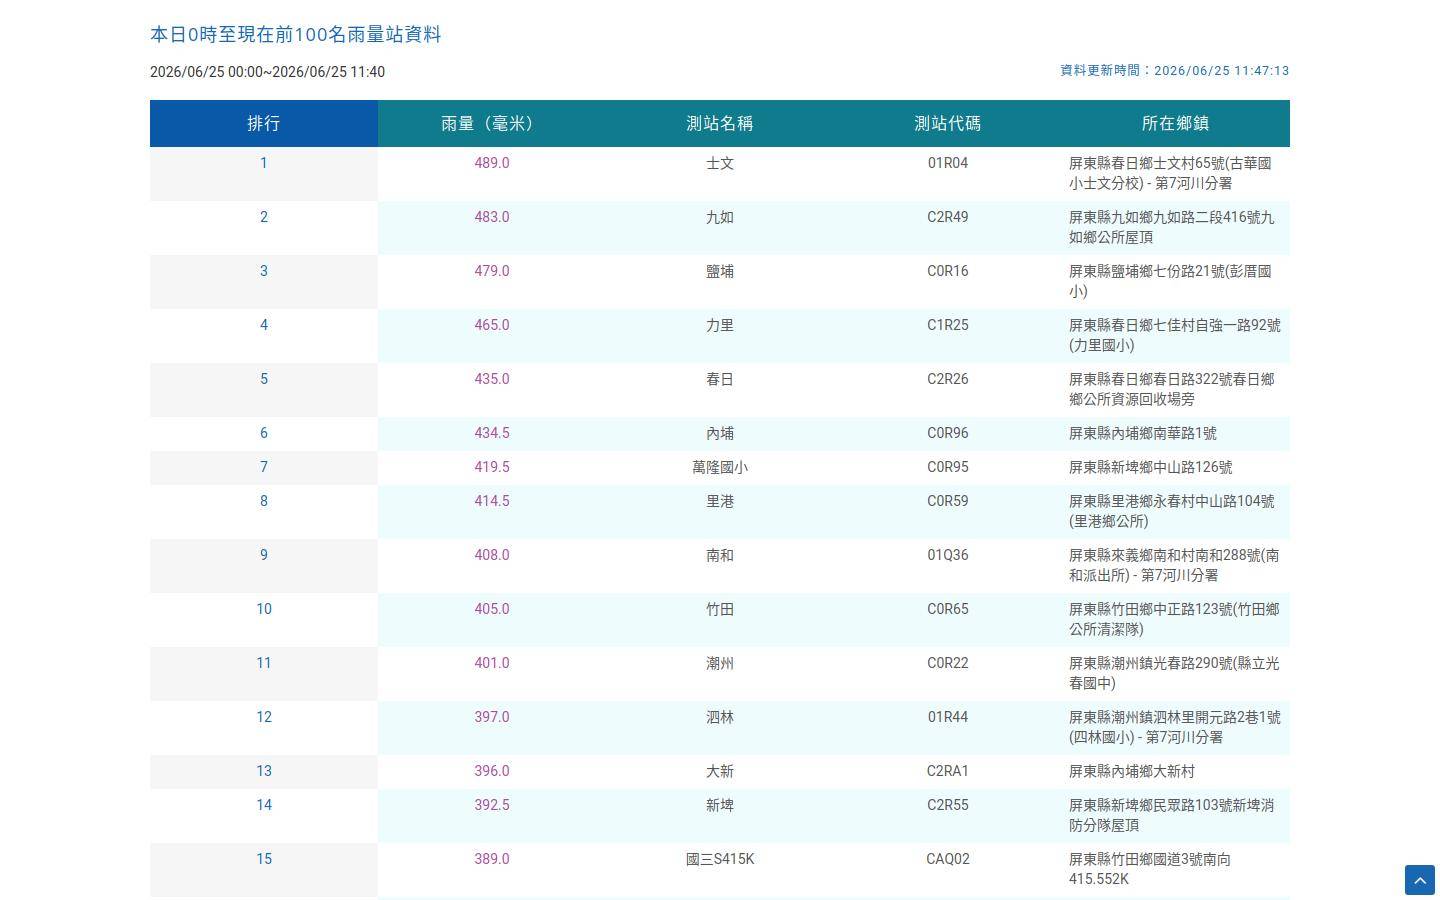Screen dimensions: 1440x900
Task: Select rainfall value 419.5
Action: 492,467
